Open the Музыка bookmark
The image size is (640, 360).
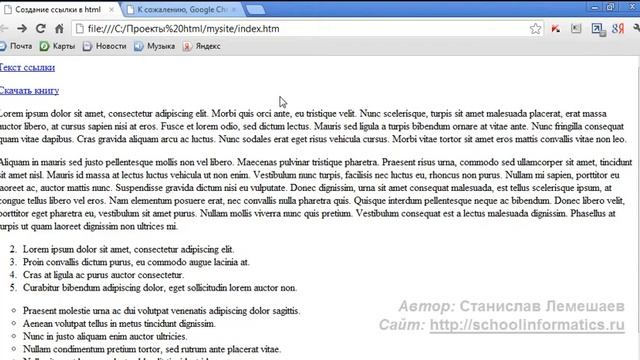click(x=155, y=46)
